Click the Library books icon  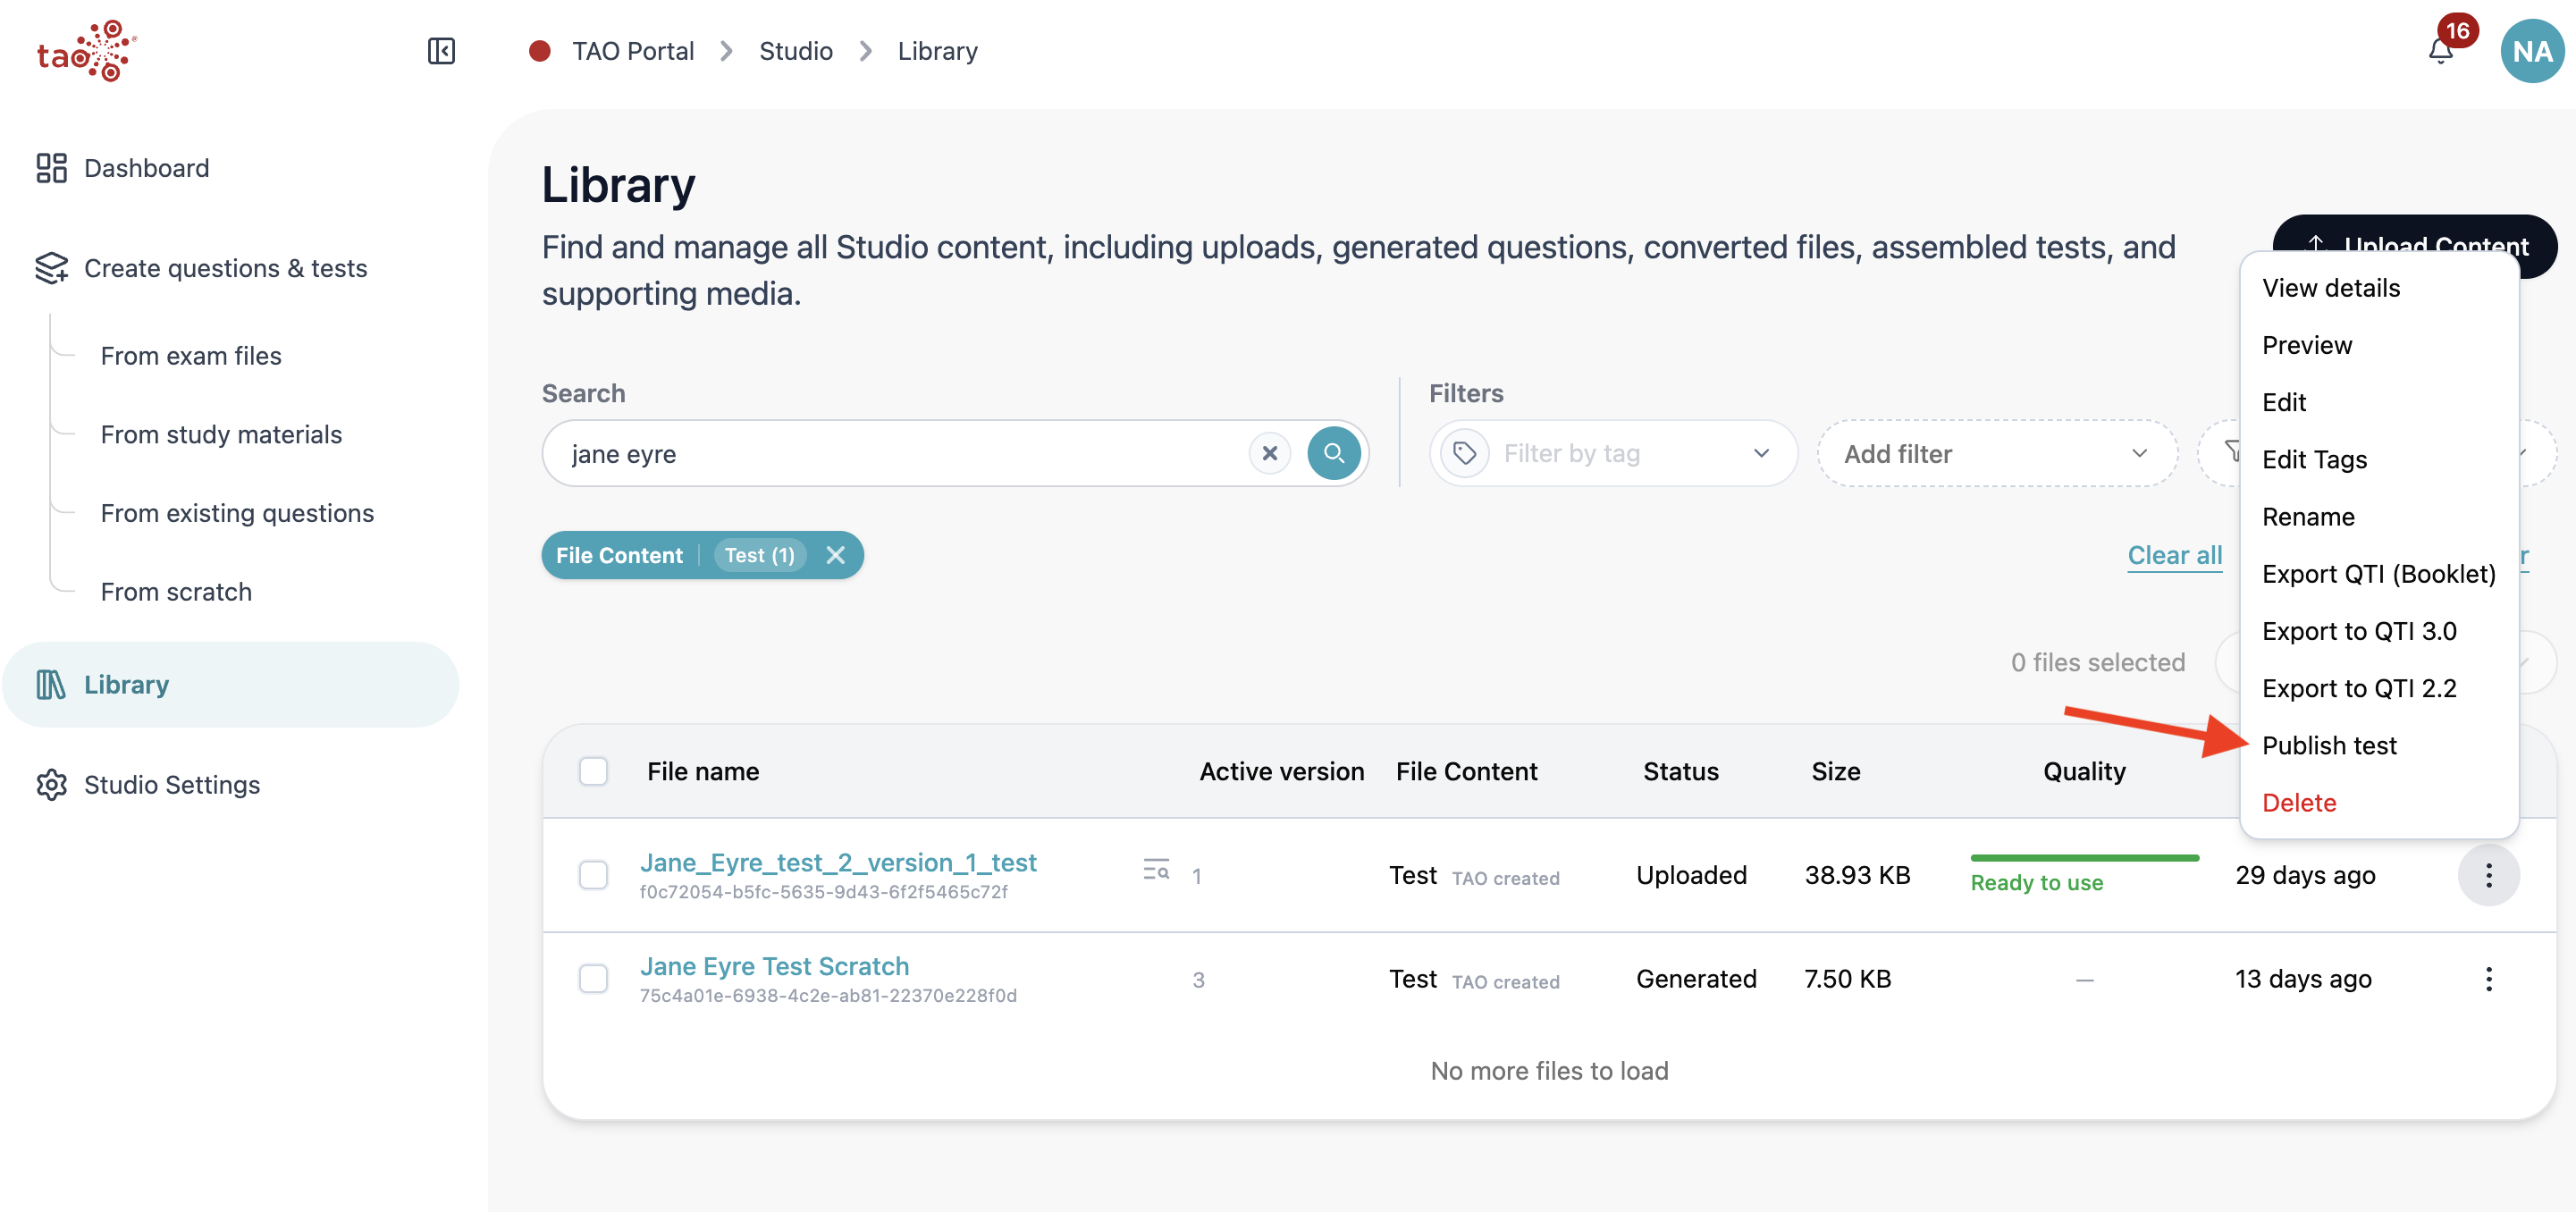click(51, 684)
